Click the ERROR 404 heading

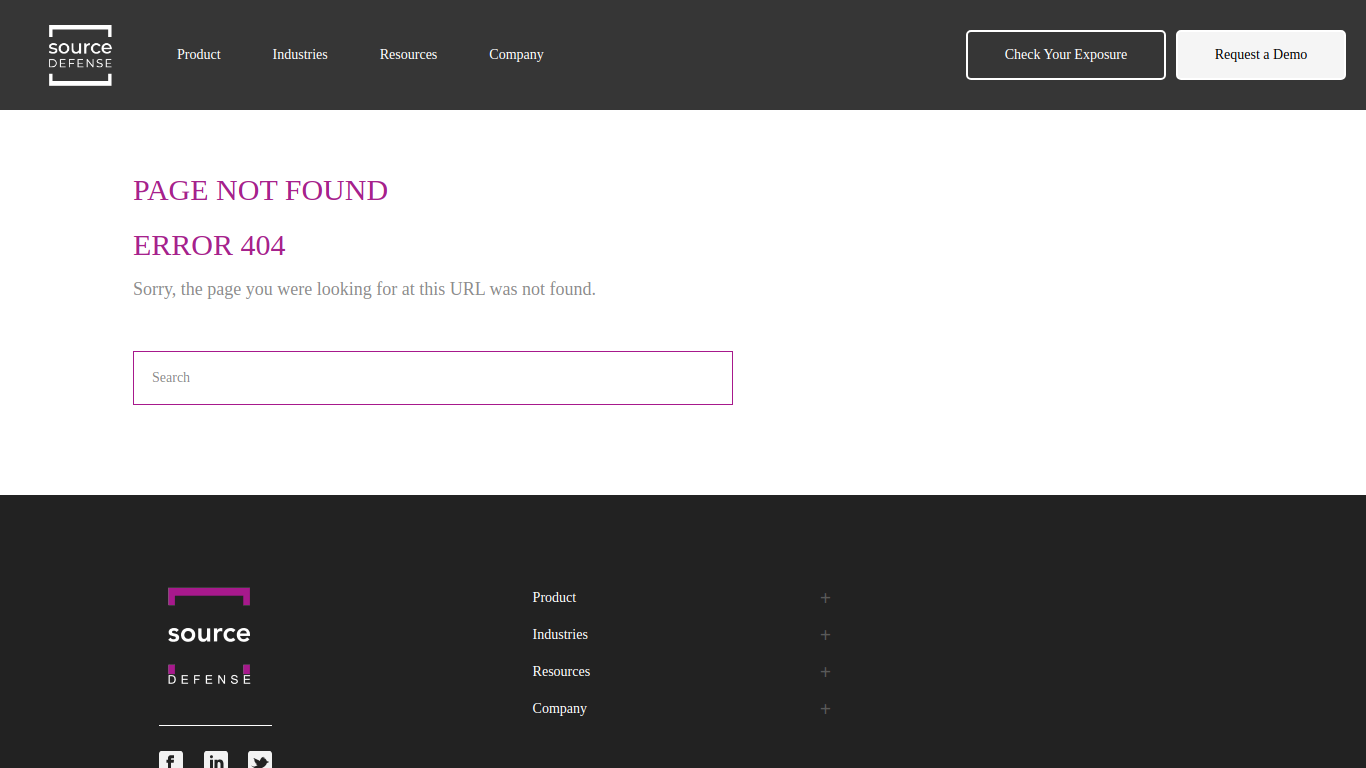tap(209, 245)
